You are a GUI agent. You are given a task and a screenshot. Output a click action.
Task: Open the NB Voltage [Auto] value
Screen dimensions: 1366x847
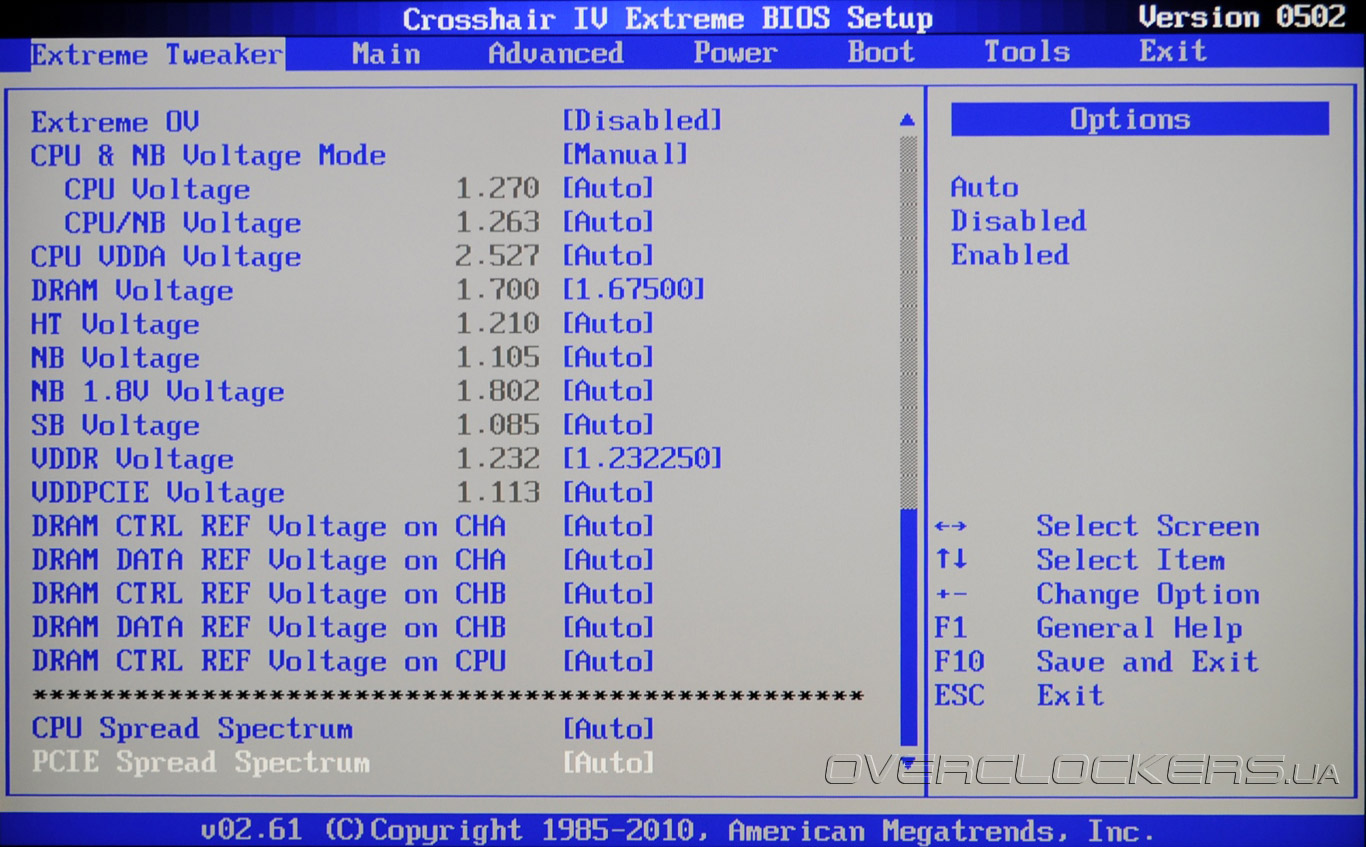[x=608, y=358]
